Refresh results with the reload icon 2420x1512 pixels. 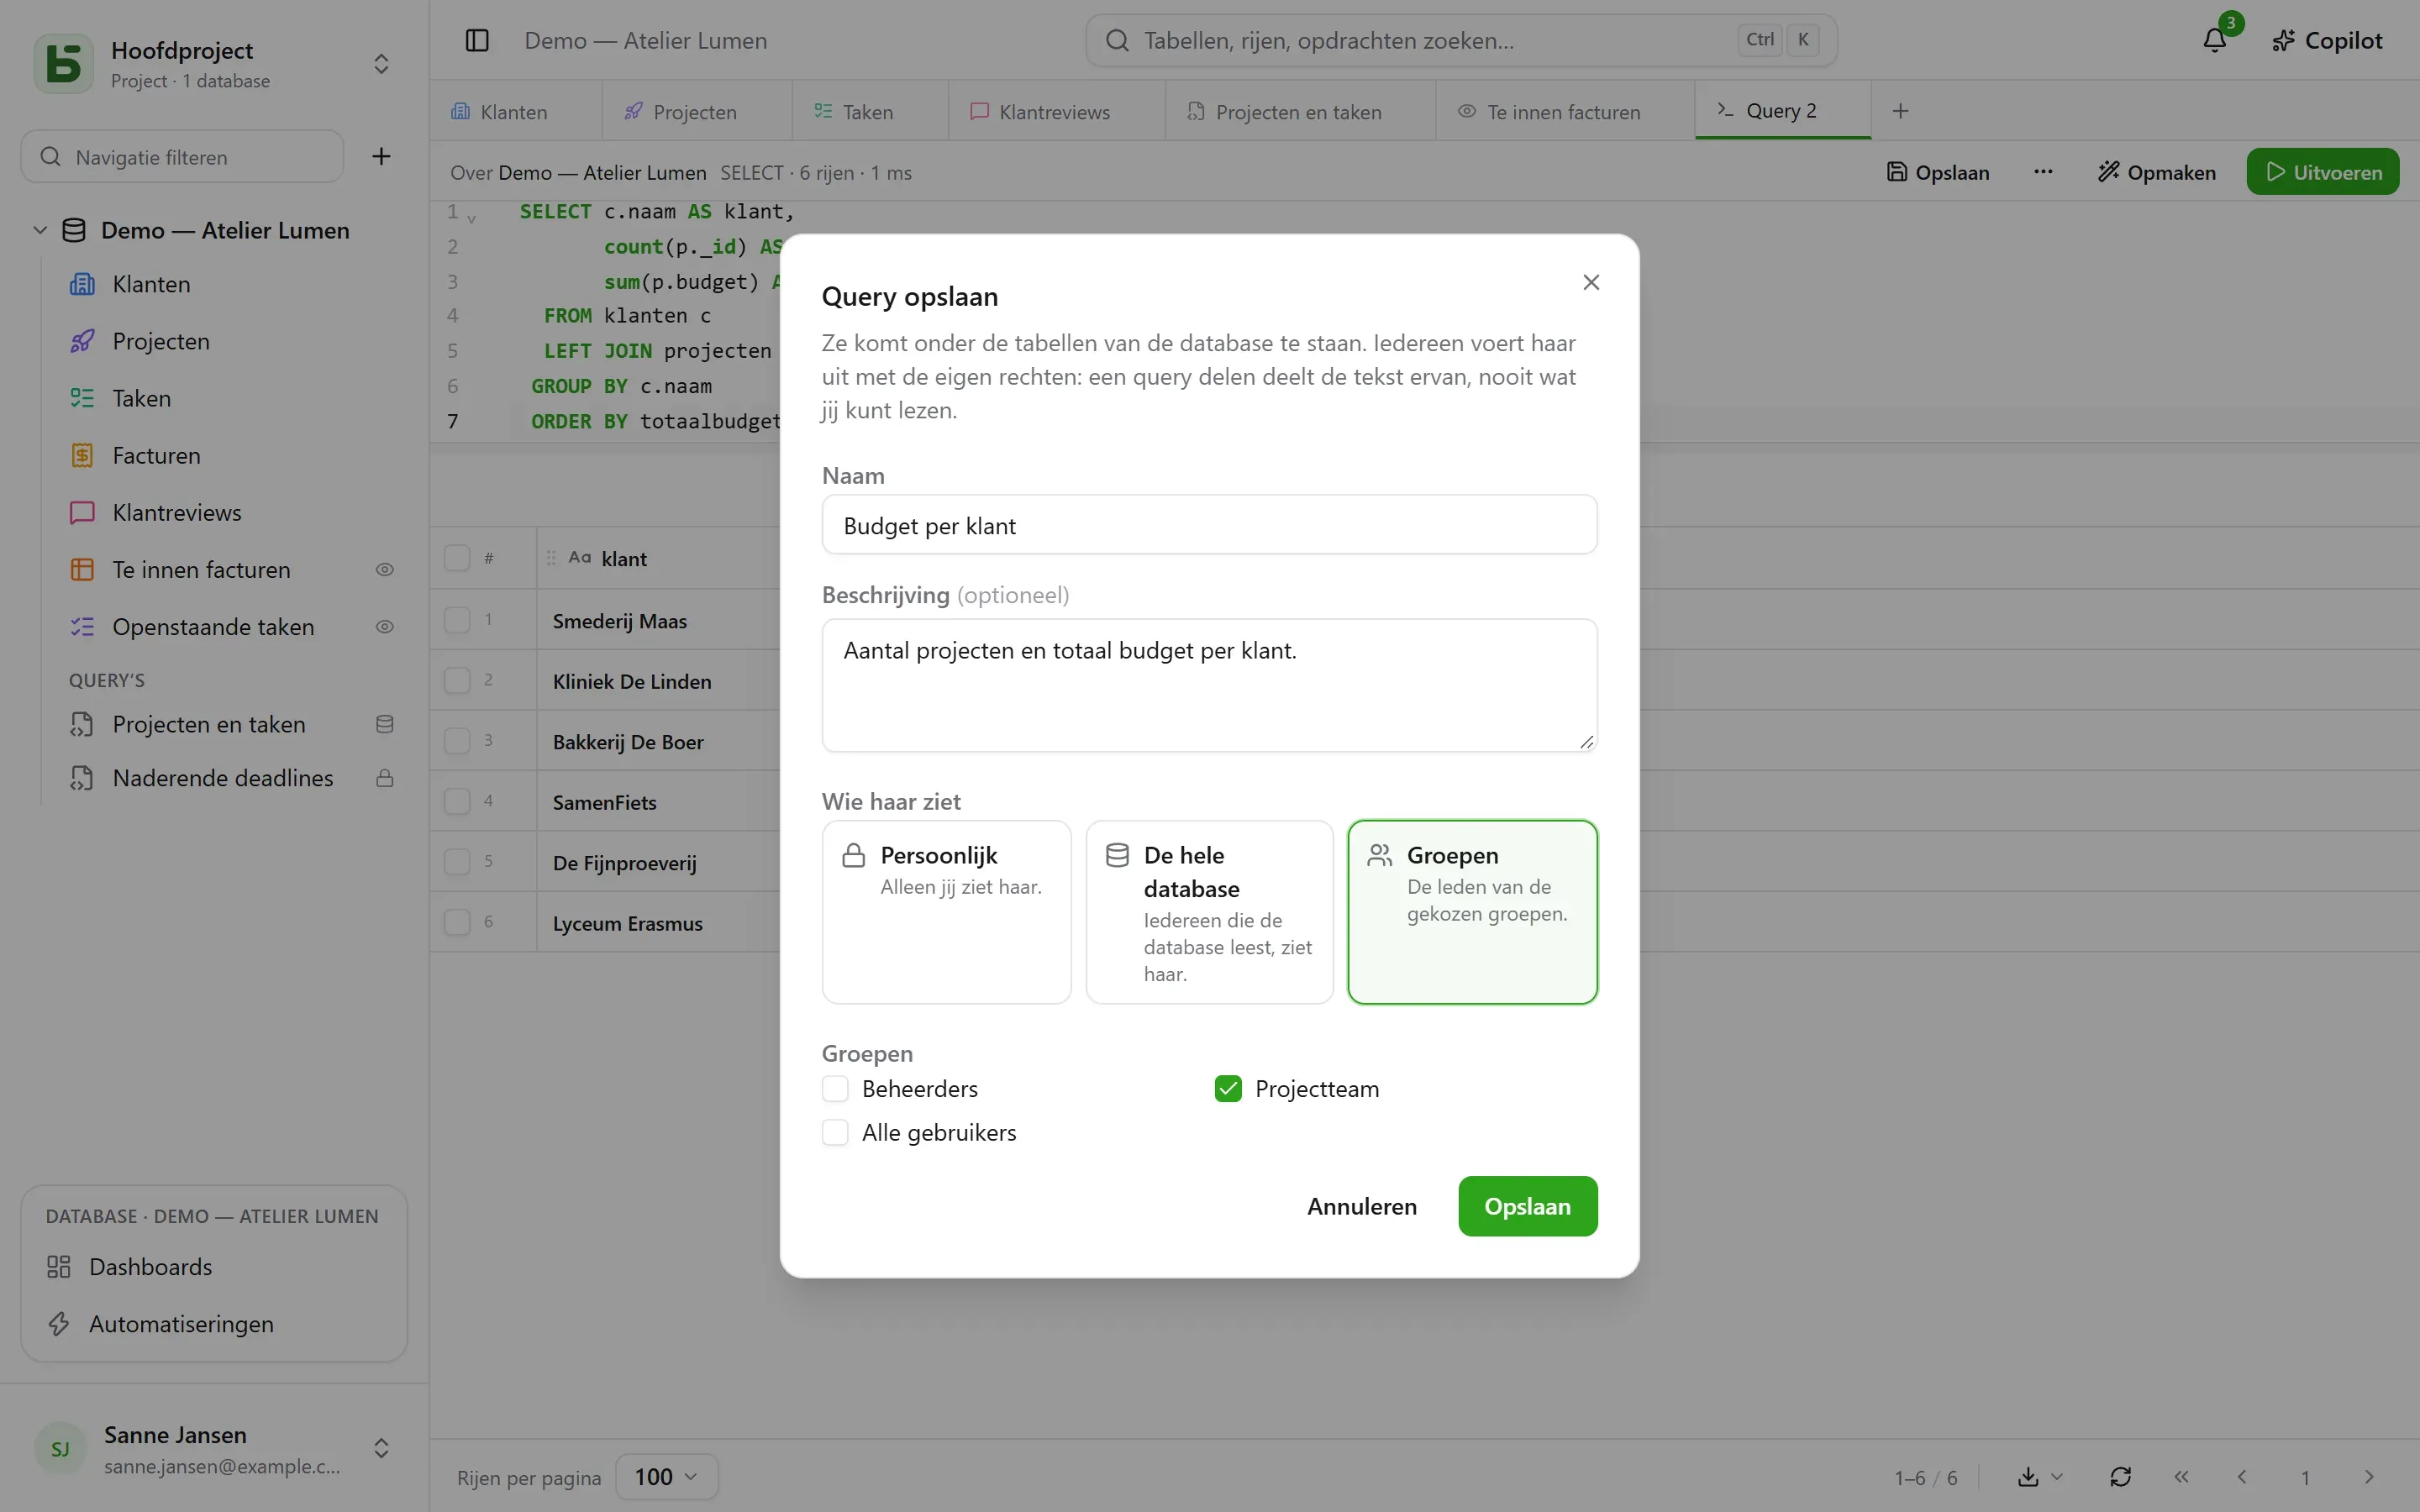[2121, 1477]
